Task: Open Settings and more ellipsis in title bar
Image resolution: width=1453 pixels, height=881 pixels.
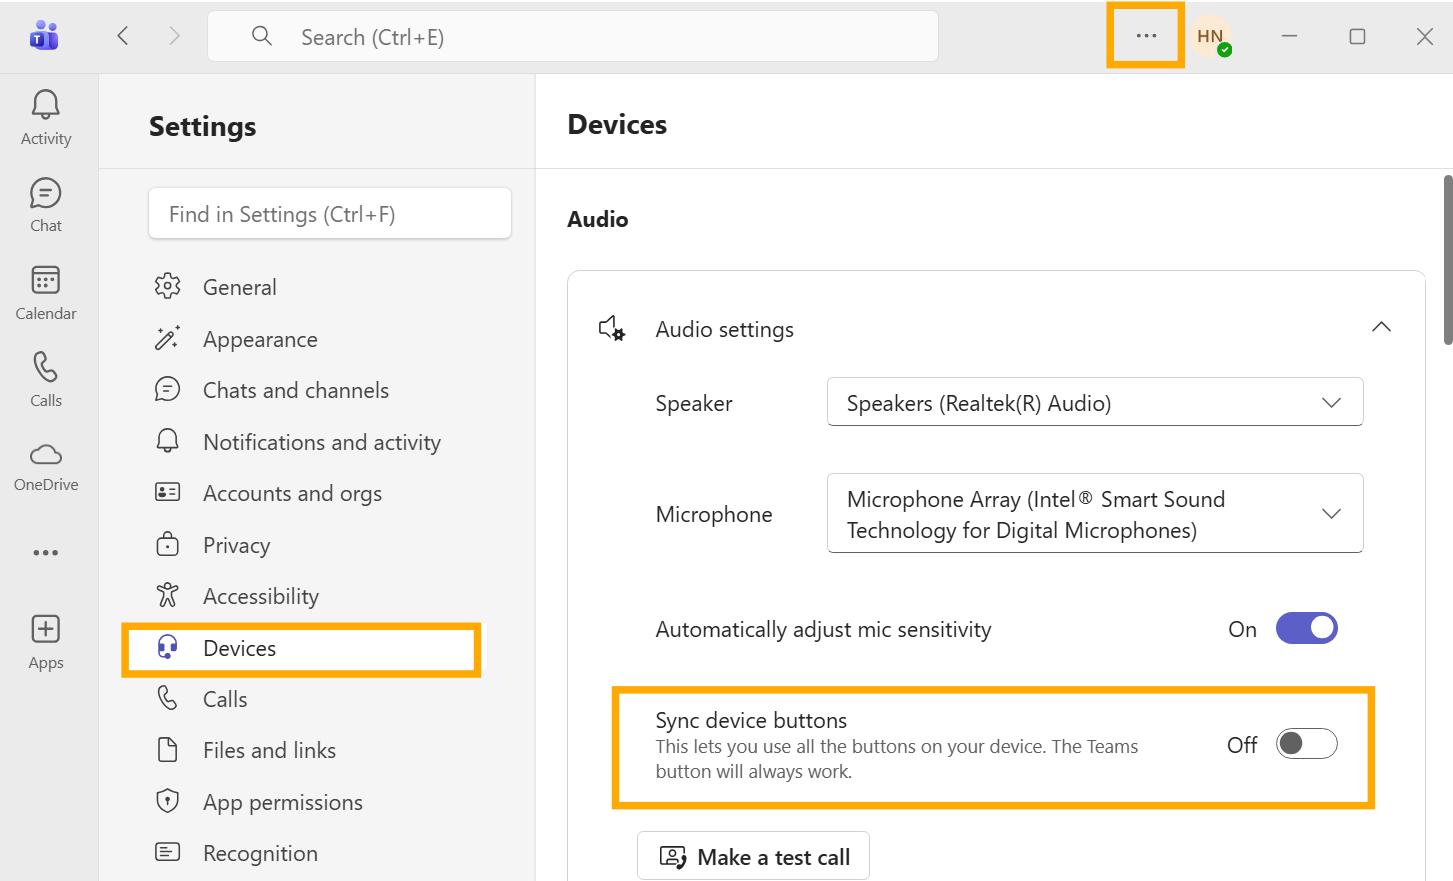Action: coord(1146,36)
